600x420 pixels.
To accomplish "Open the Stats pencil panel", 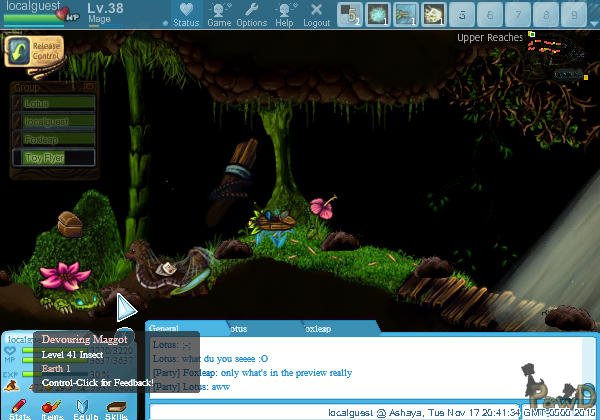I will tap(19, 409).
